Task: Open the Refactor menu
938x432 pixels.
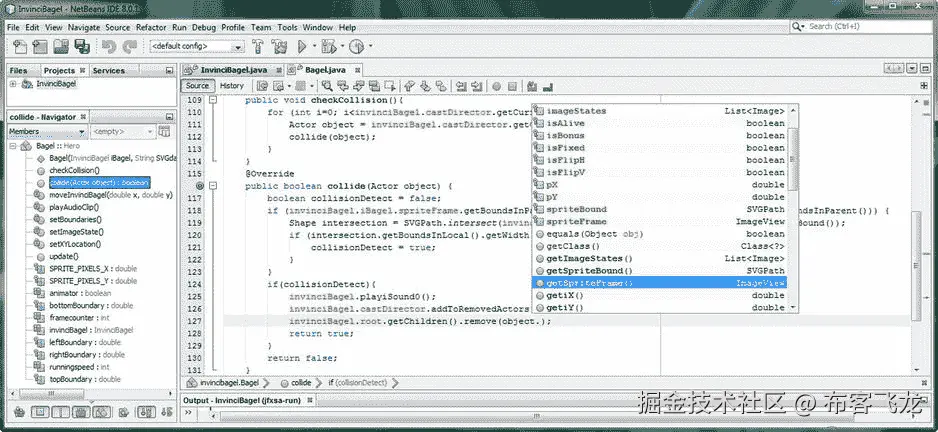Action: [151, 28]
